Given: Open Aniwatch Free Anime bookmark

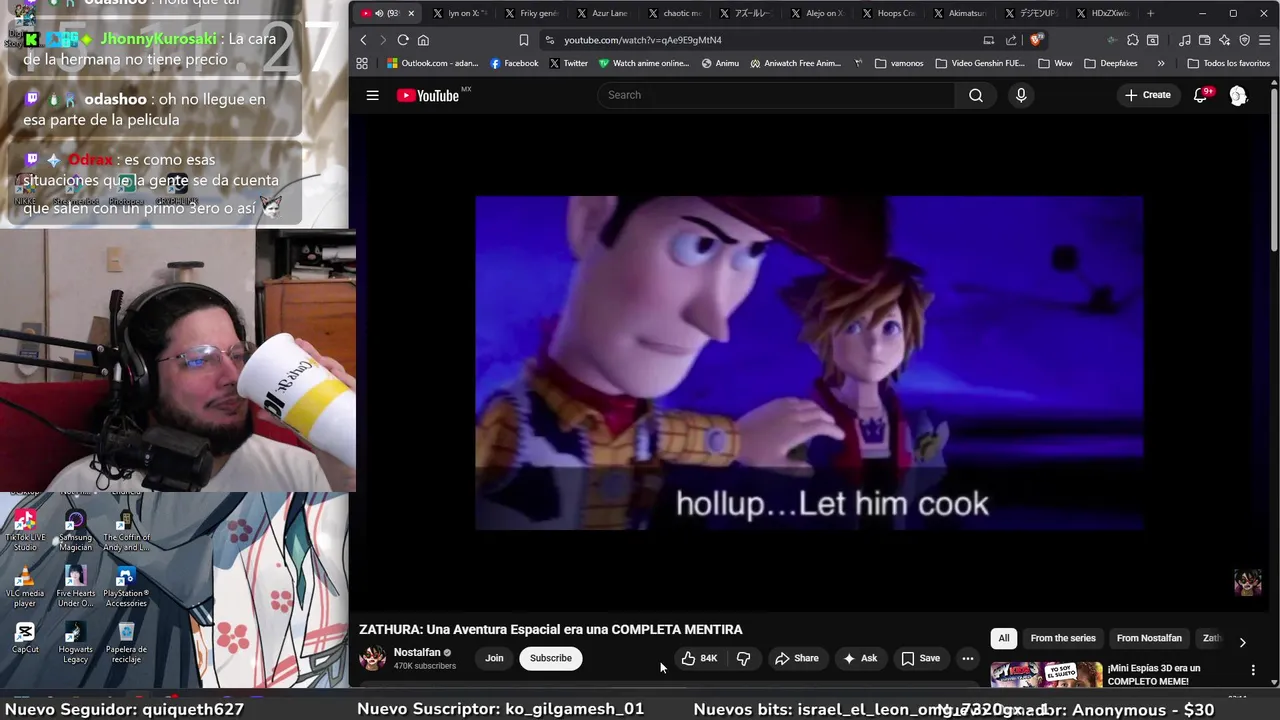Looking at the screenshot, I should click(x=794, y=63).
